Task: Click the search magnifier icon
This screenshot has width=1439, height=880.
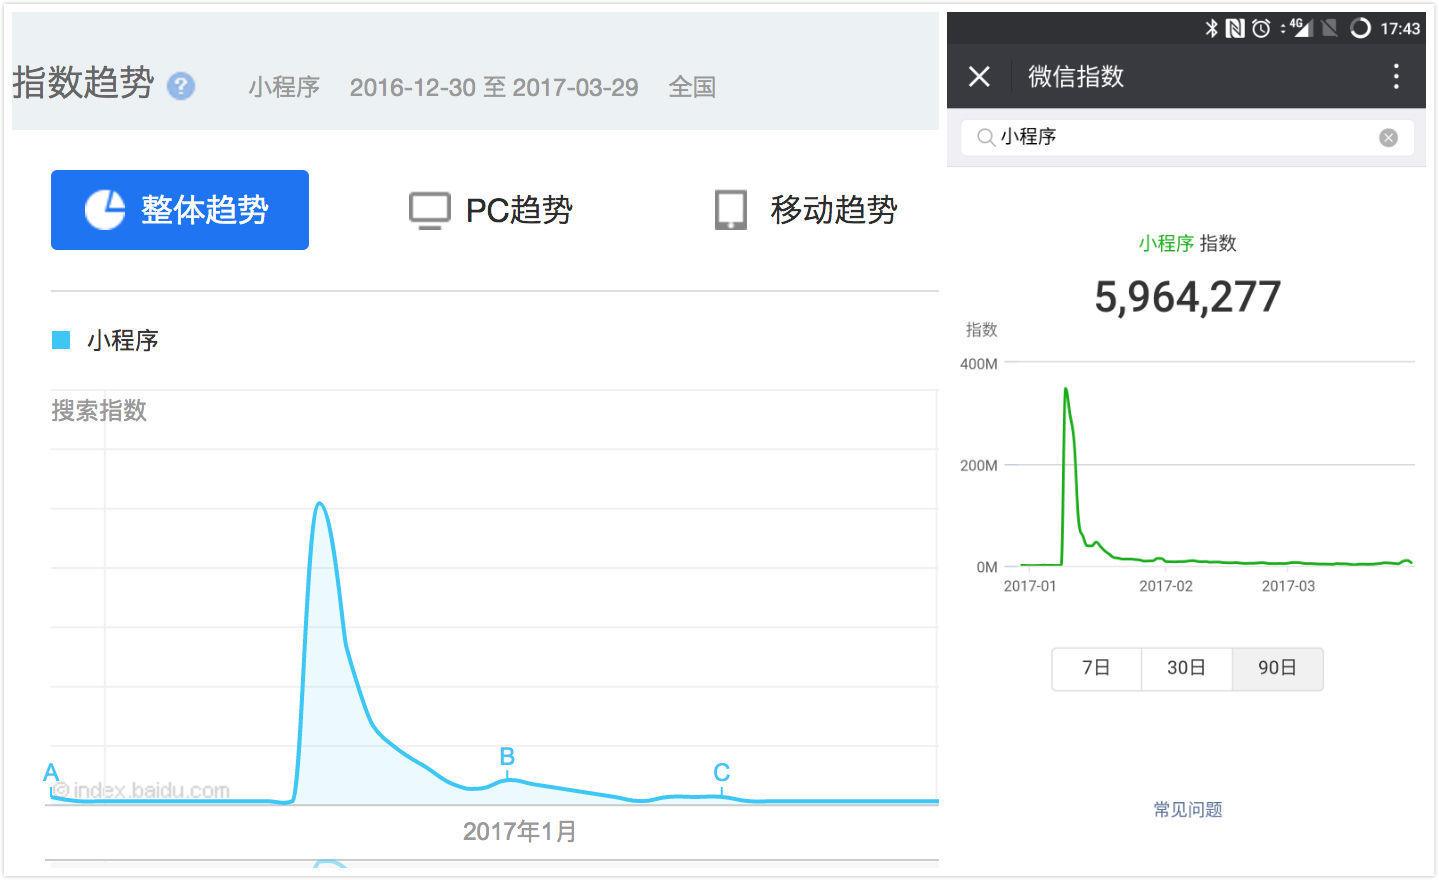Action: pyautogui.click(x=985, y=137)
